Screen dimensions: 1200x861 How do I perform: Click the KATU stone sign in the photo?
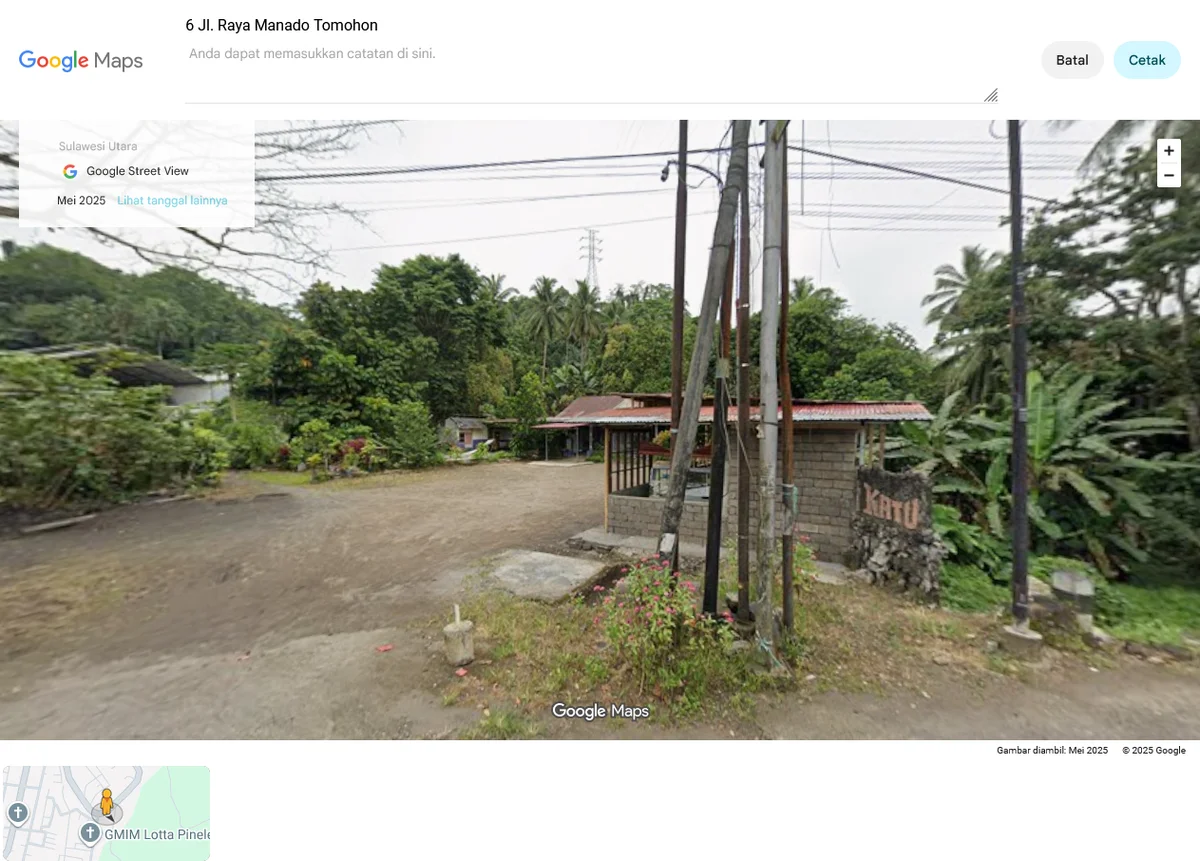coord(890,509)
